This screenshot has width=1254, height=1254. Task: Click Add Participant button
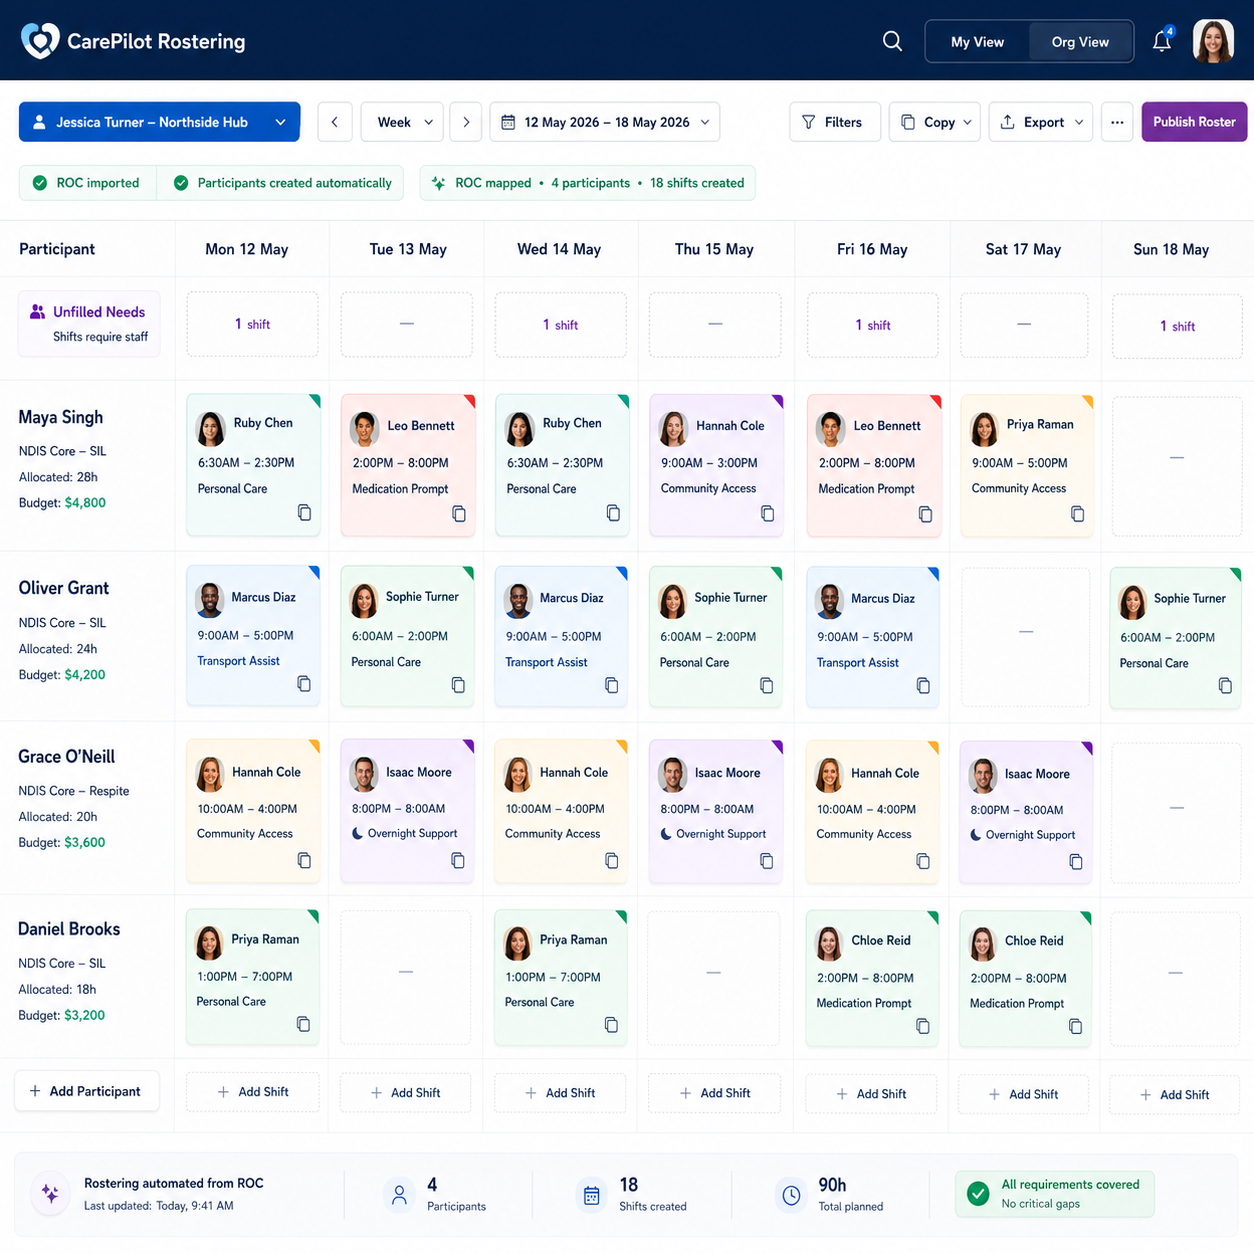click(86, 1091)
